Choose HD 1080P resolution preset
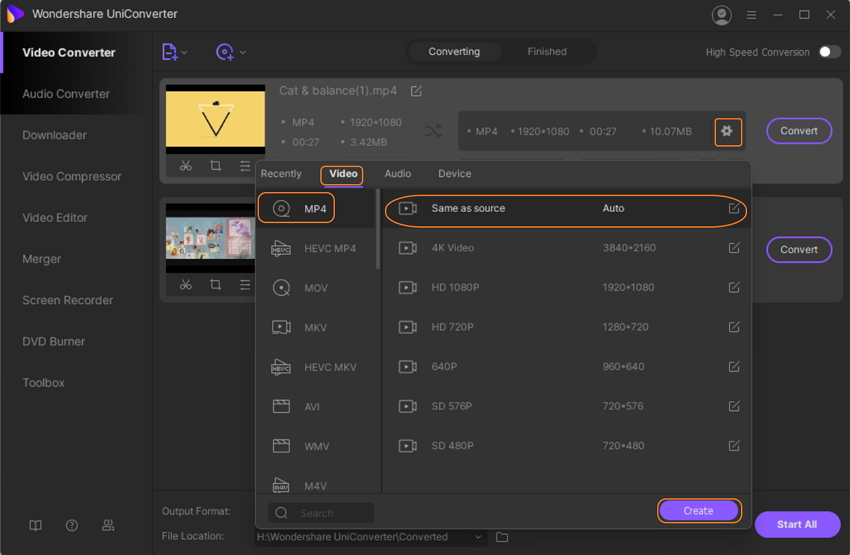Image resolution: width=850 pixels, height=555 pixels. pyautogui.click(x=565, y=287)
